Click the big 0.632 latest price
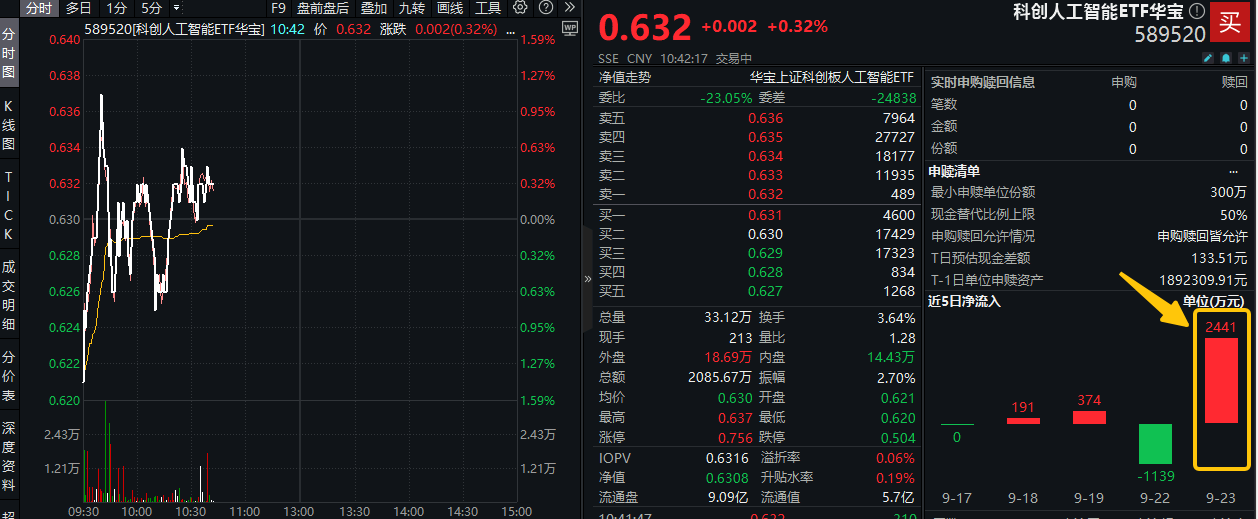Image resolution: width=1258 pixels, height=519 pixels. click(x=645, y=26)
